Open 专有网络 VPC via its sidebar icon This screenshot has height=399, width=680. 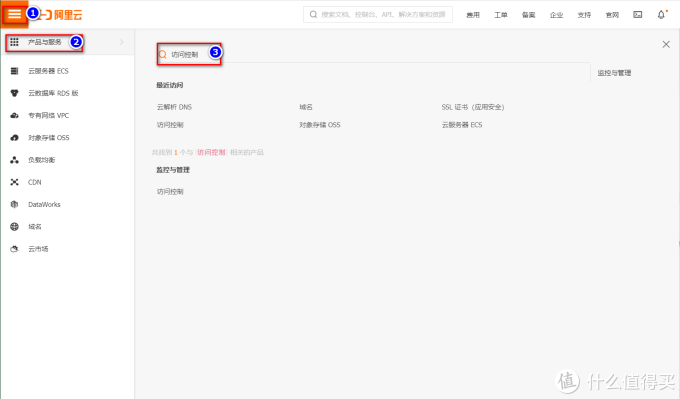14,115
